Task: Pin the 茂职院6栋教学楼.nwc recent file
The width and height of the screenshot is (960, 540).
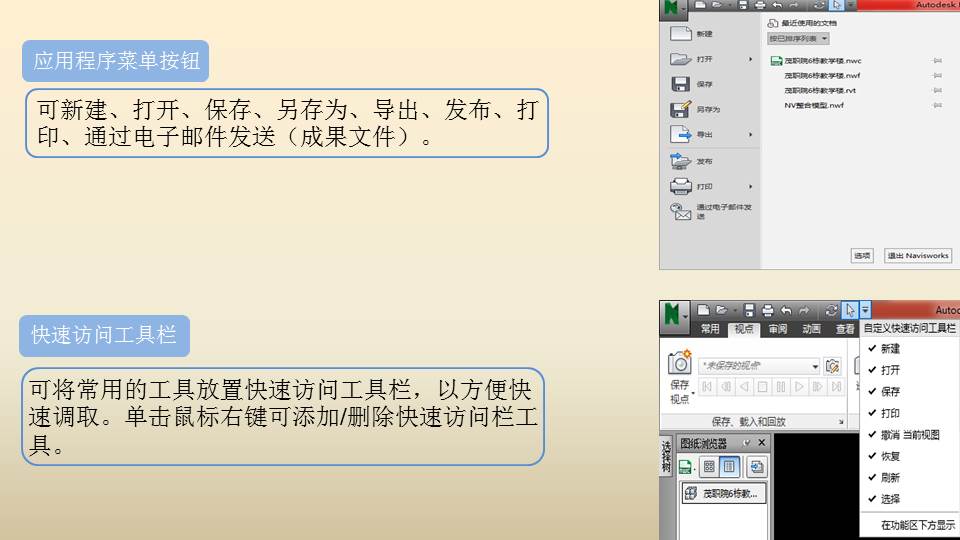Action: [937, 61]
